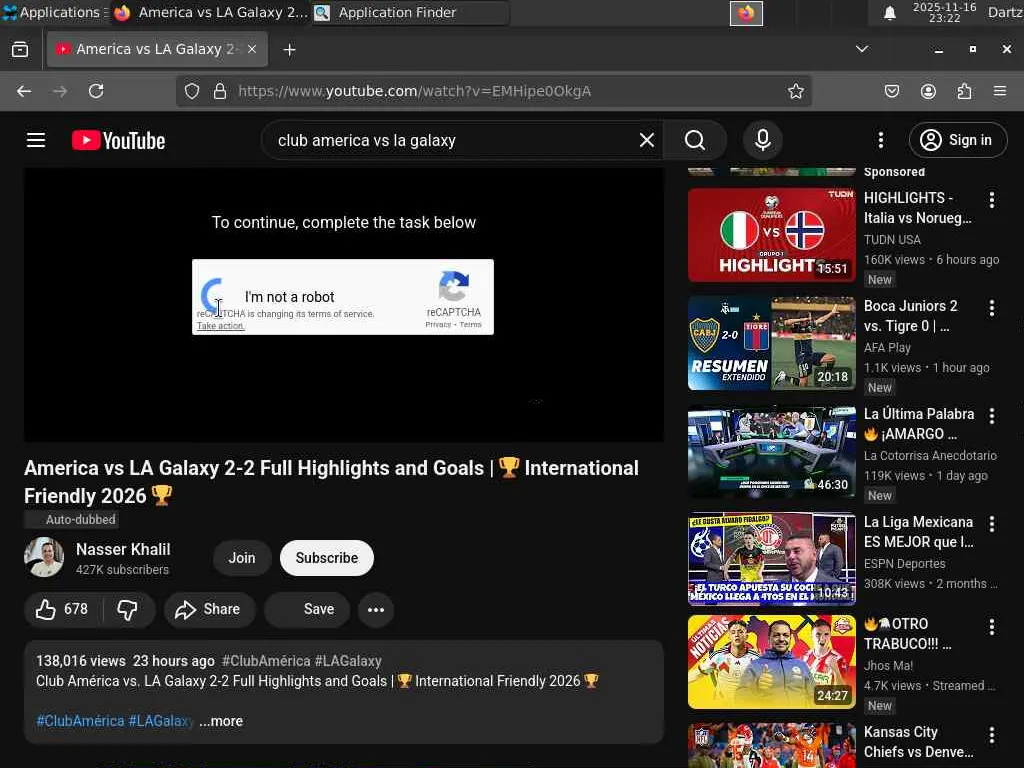This screenshot has height=768, width=1024.
Task: Subscribe to Nasser Khalil
Action: (x=327, y=558)
